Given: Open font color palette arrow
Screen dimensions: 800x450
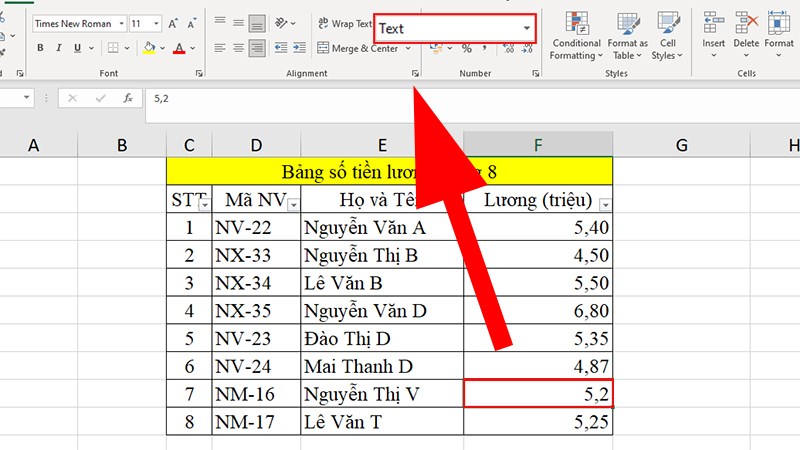Looking at the screenshot, I should pos(193,48).
